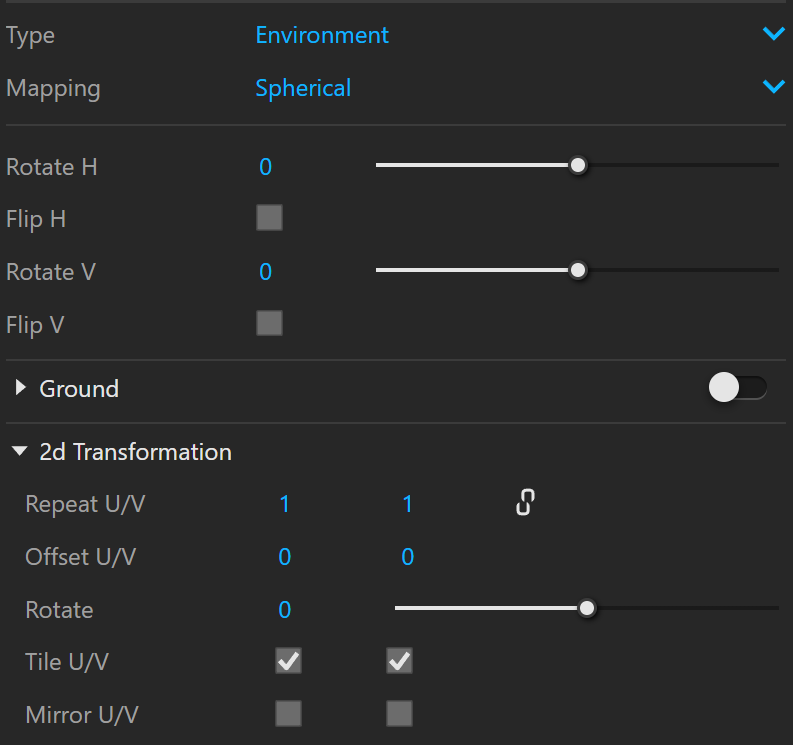Uncheck the Tile U checkbox
793x745 pixels.
288,661
